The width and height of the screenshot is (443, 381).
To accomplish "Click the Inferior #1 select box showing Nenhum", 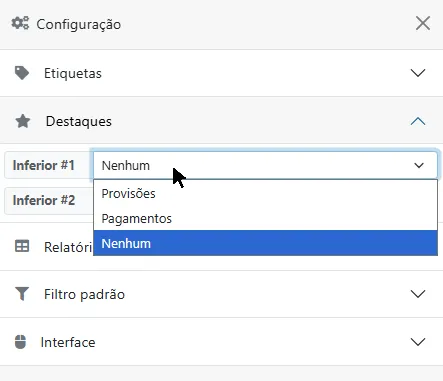I will point(265,165).
